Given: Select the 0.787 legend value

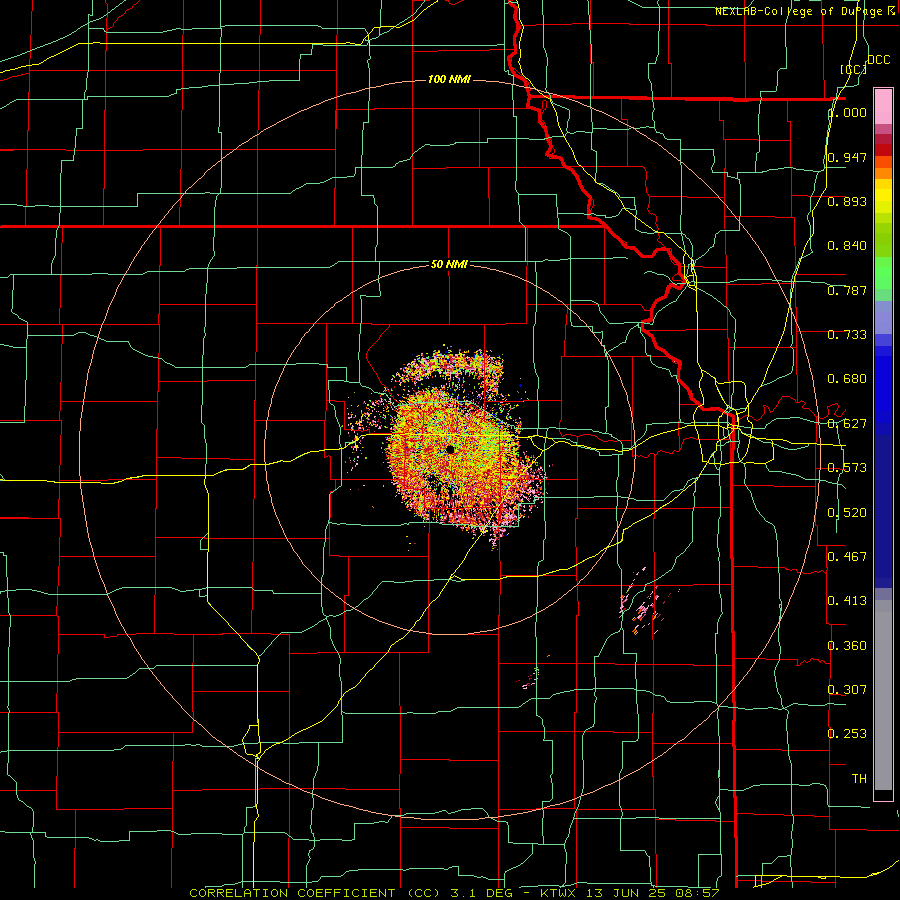Looking at the screenshot, I should pyautogui.click(x=847, y=290).
